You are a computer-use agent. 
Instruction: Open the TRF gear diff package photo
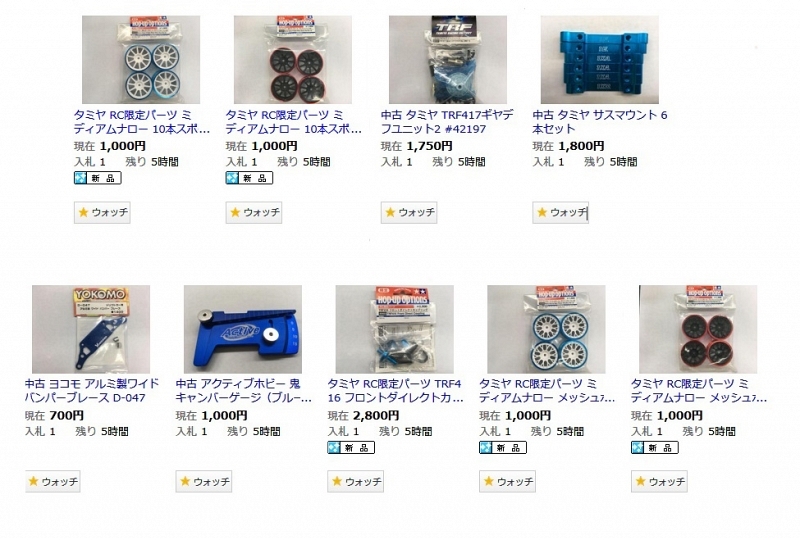point(448,60)
